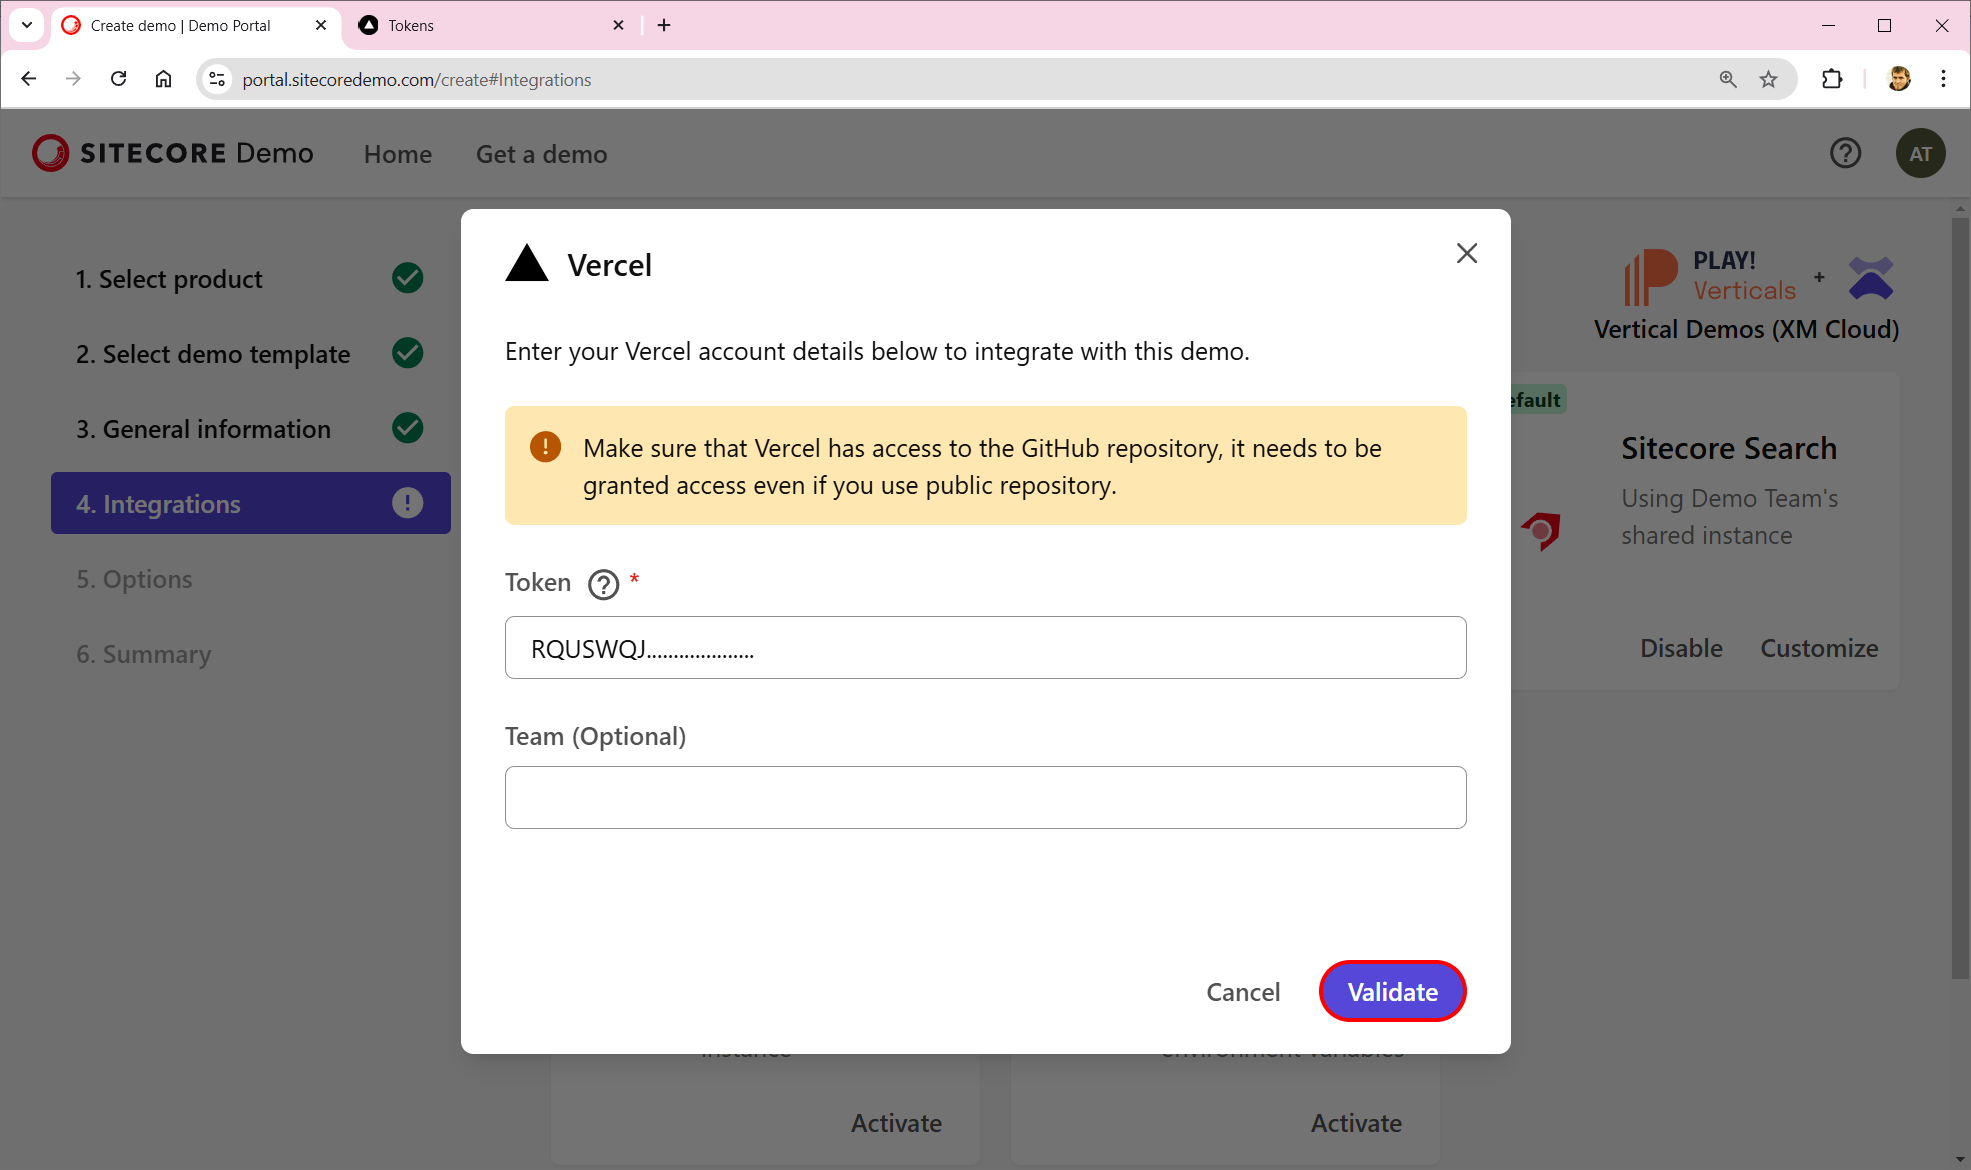Open the Get a demo menu item

click(541, 154)
